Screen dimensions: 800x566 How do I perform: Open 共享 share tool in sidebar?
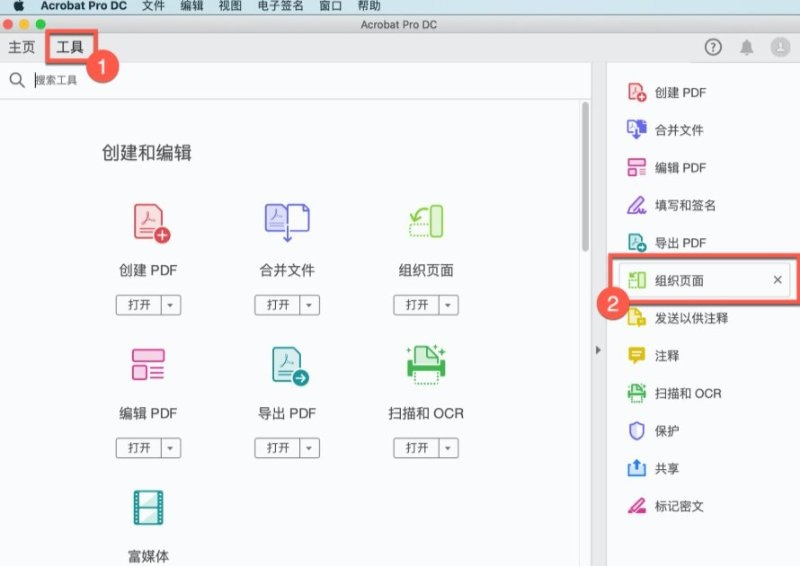tap(653, 468)
